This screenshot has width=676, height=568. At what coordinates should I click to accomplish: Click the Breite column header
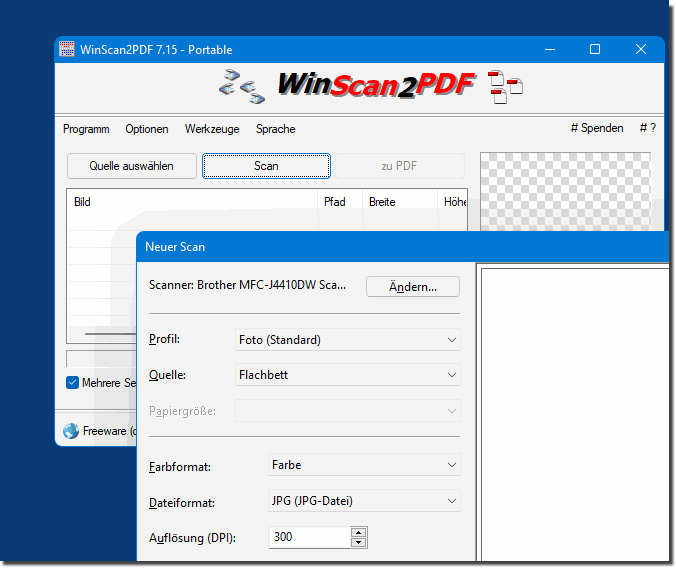click(400, 202)
